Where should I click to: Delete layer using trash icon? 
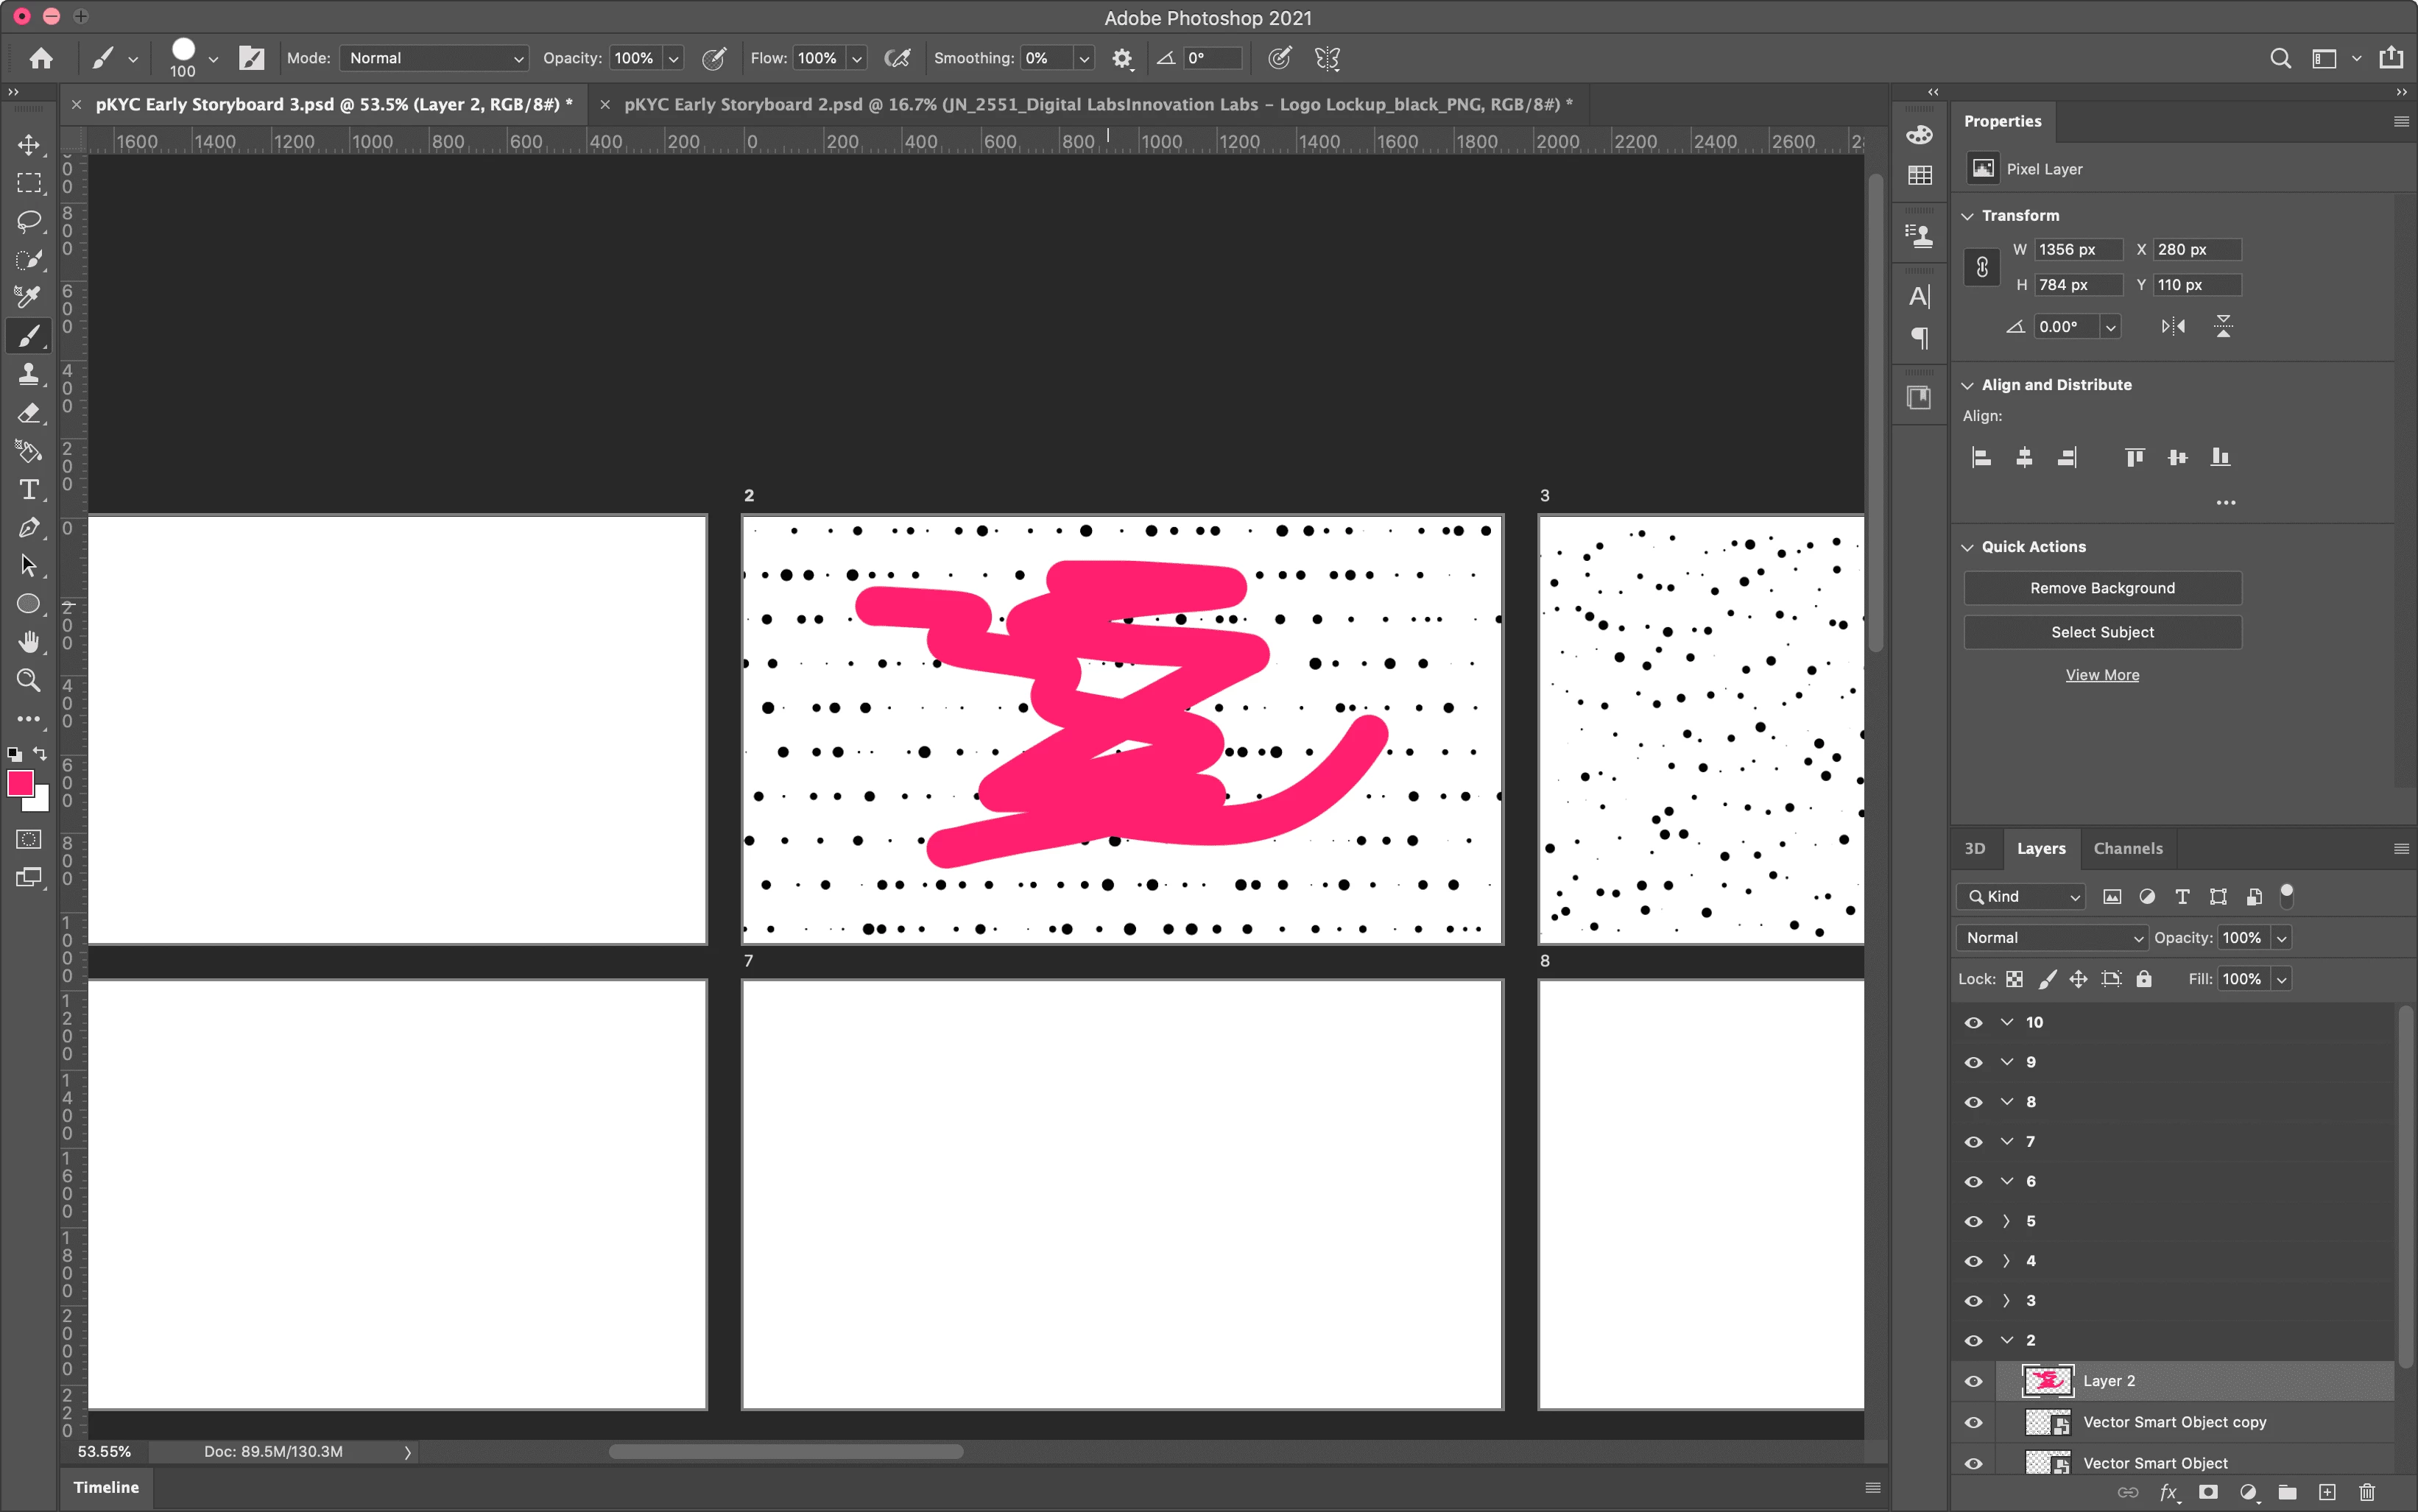(2366, 1493)
